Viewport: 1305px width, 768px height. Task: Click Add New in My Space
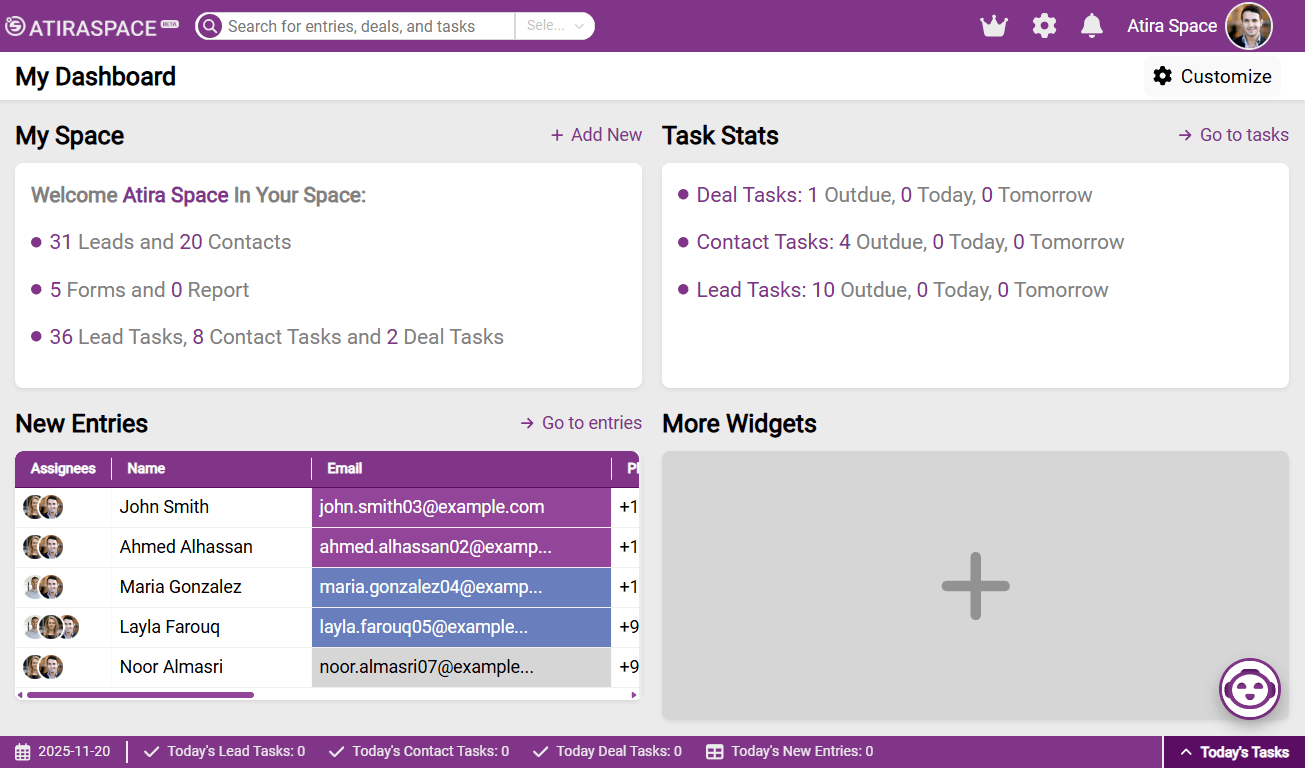(x=596, y=134)
